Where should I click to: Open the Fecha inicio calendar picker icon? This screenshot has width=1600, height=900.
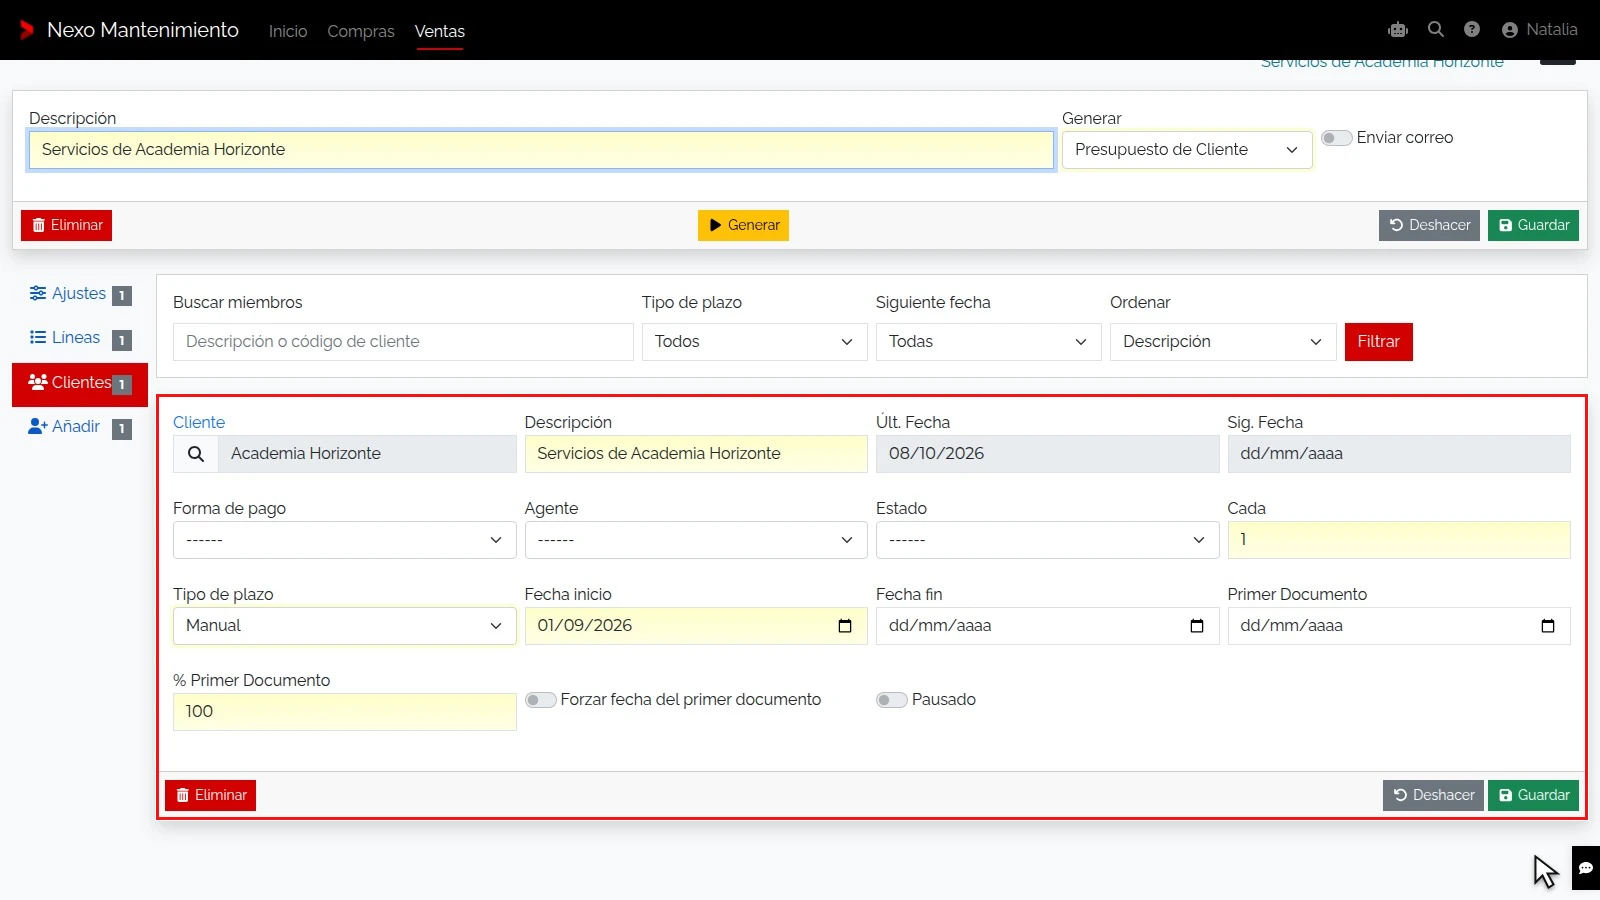click(x=845, y=626)
